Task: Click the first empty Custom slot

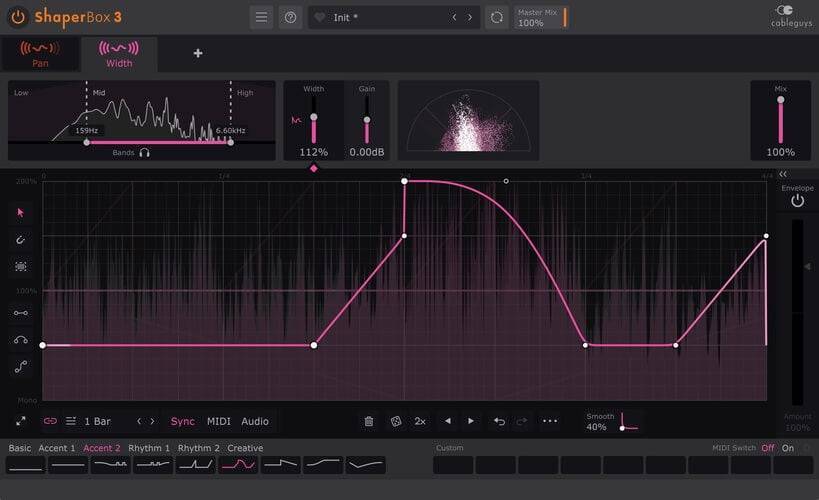Action: (x=453, y=465)
